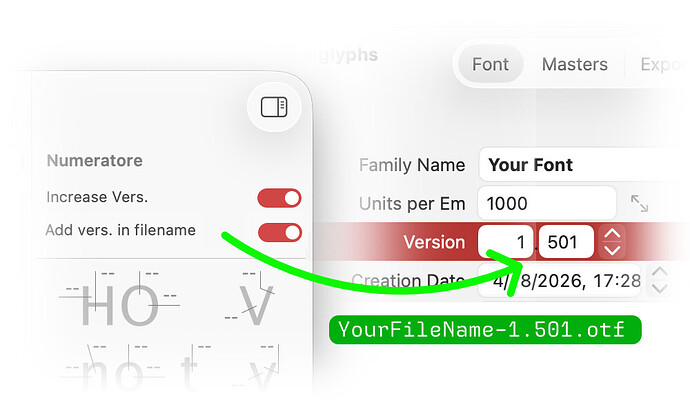Image resolution: width=690 pixels, height=413 pixels.
Task: Increase Creation Date with up chevron
Action: click(x=659, y=273)
